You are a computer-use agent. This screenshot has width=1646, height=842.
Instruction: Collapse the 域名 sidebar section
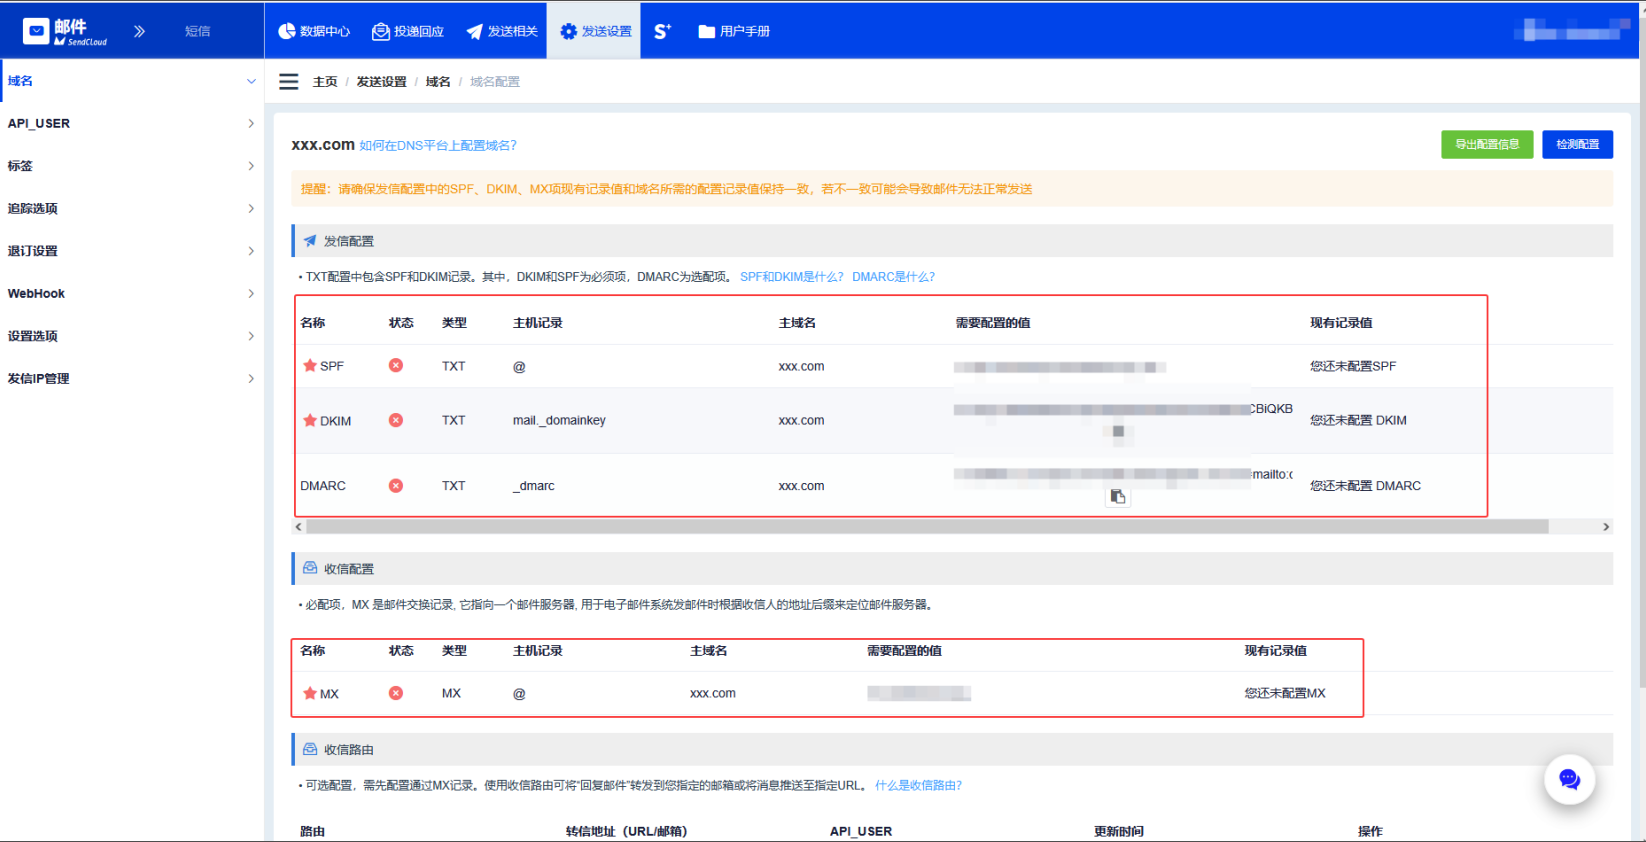(130, 81)
